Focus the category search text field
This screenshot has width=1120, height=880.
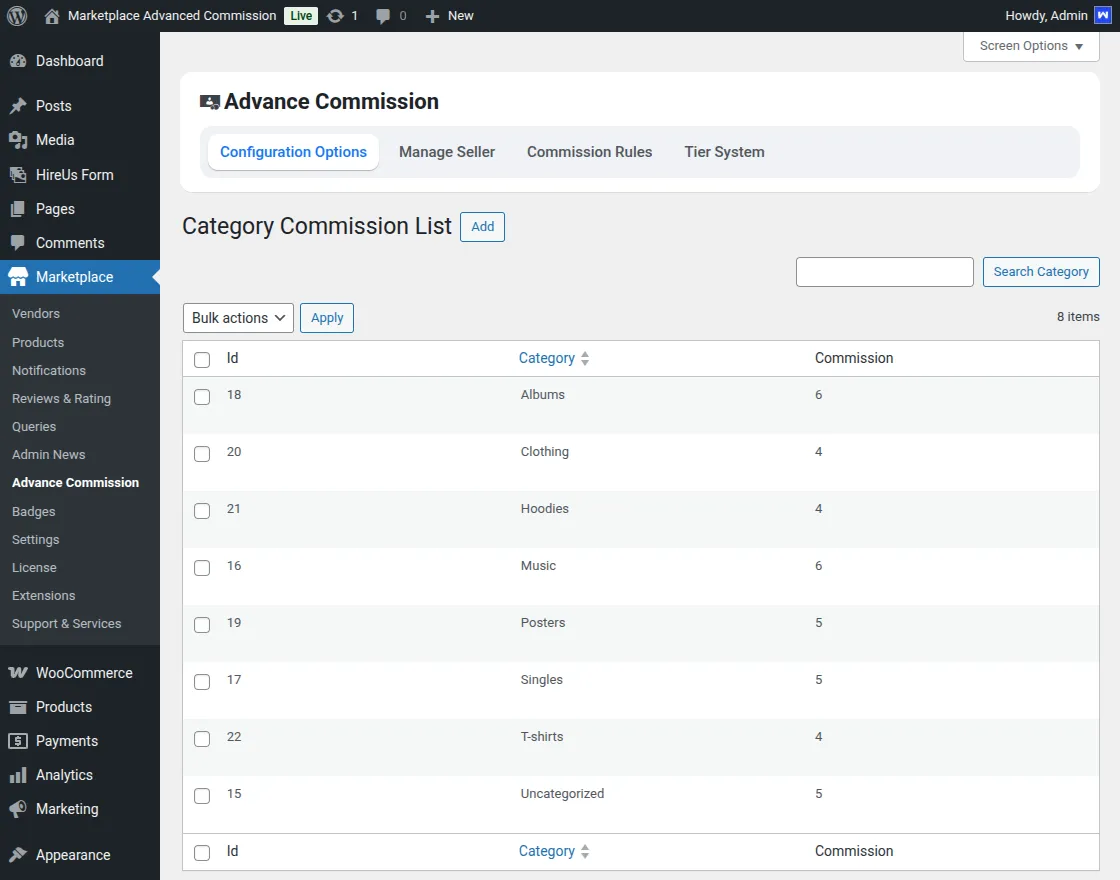coord(884,272)
